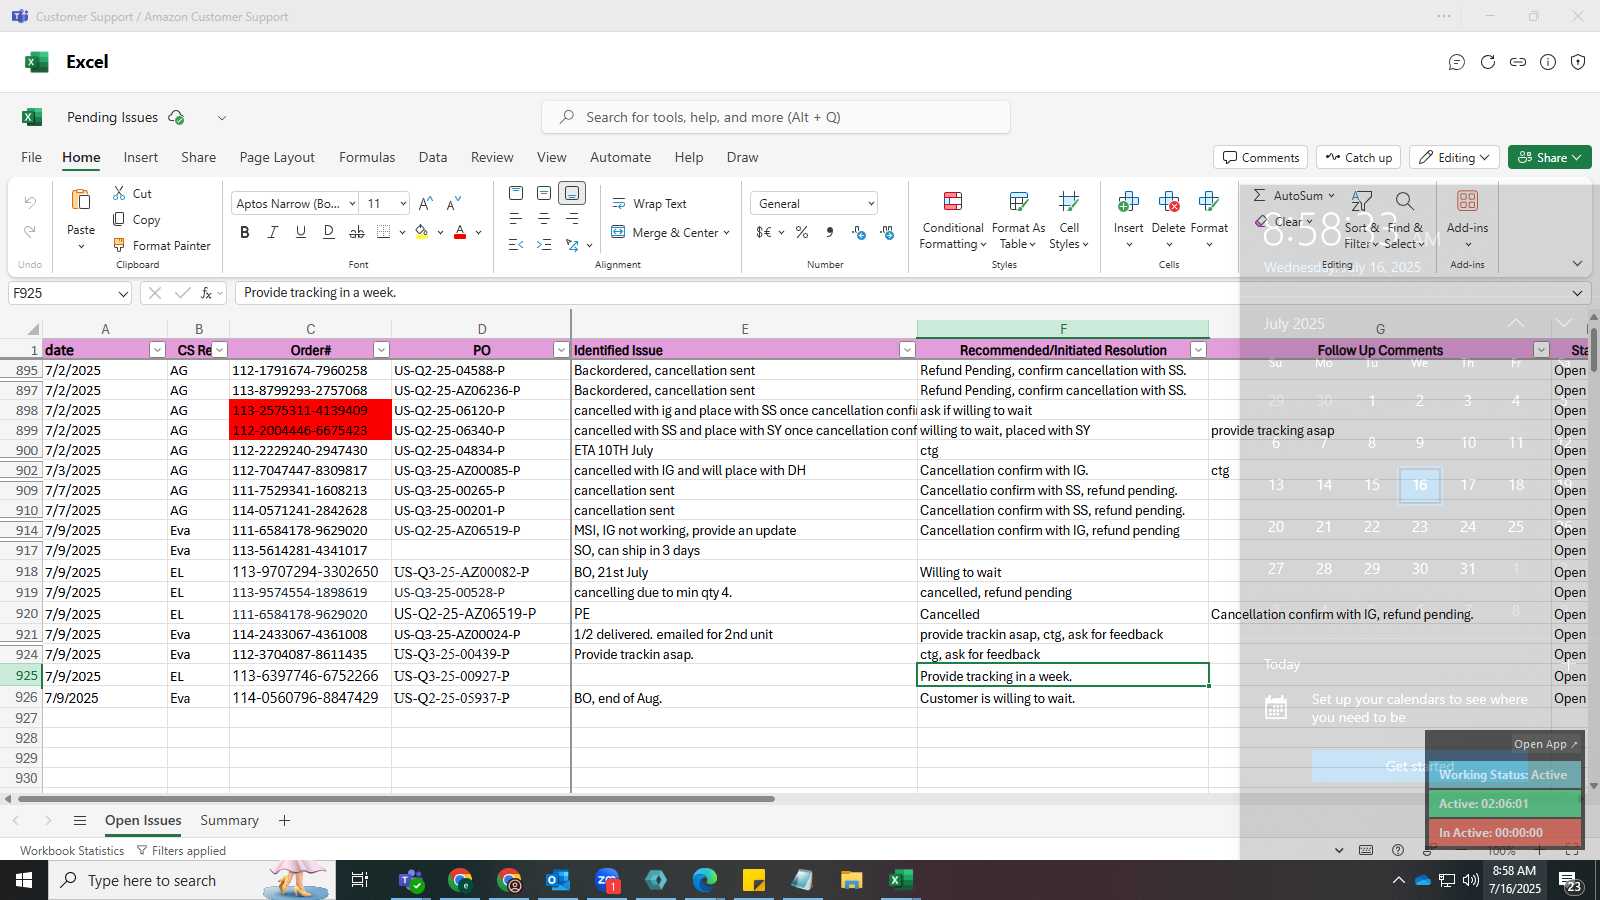1600x900 pixels.
Task: Click the Cell Styles icon
Action: [1069, 201]
